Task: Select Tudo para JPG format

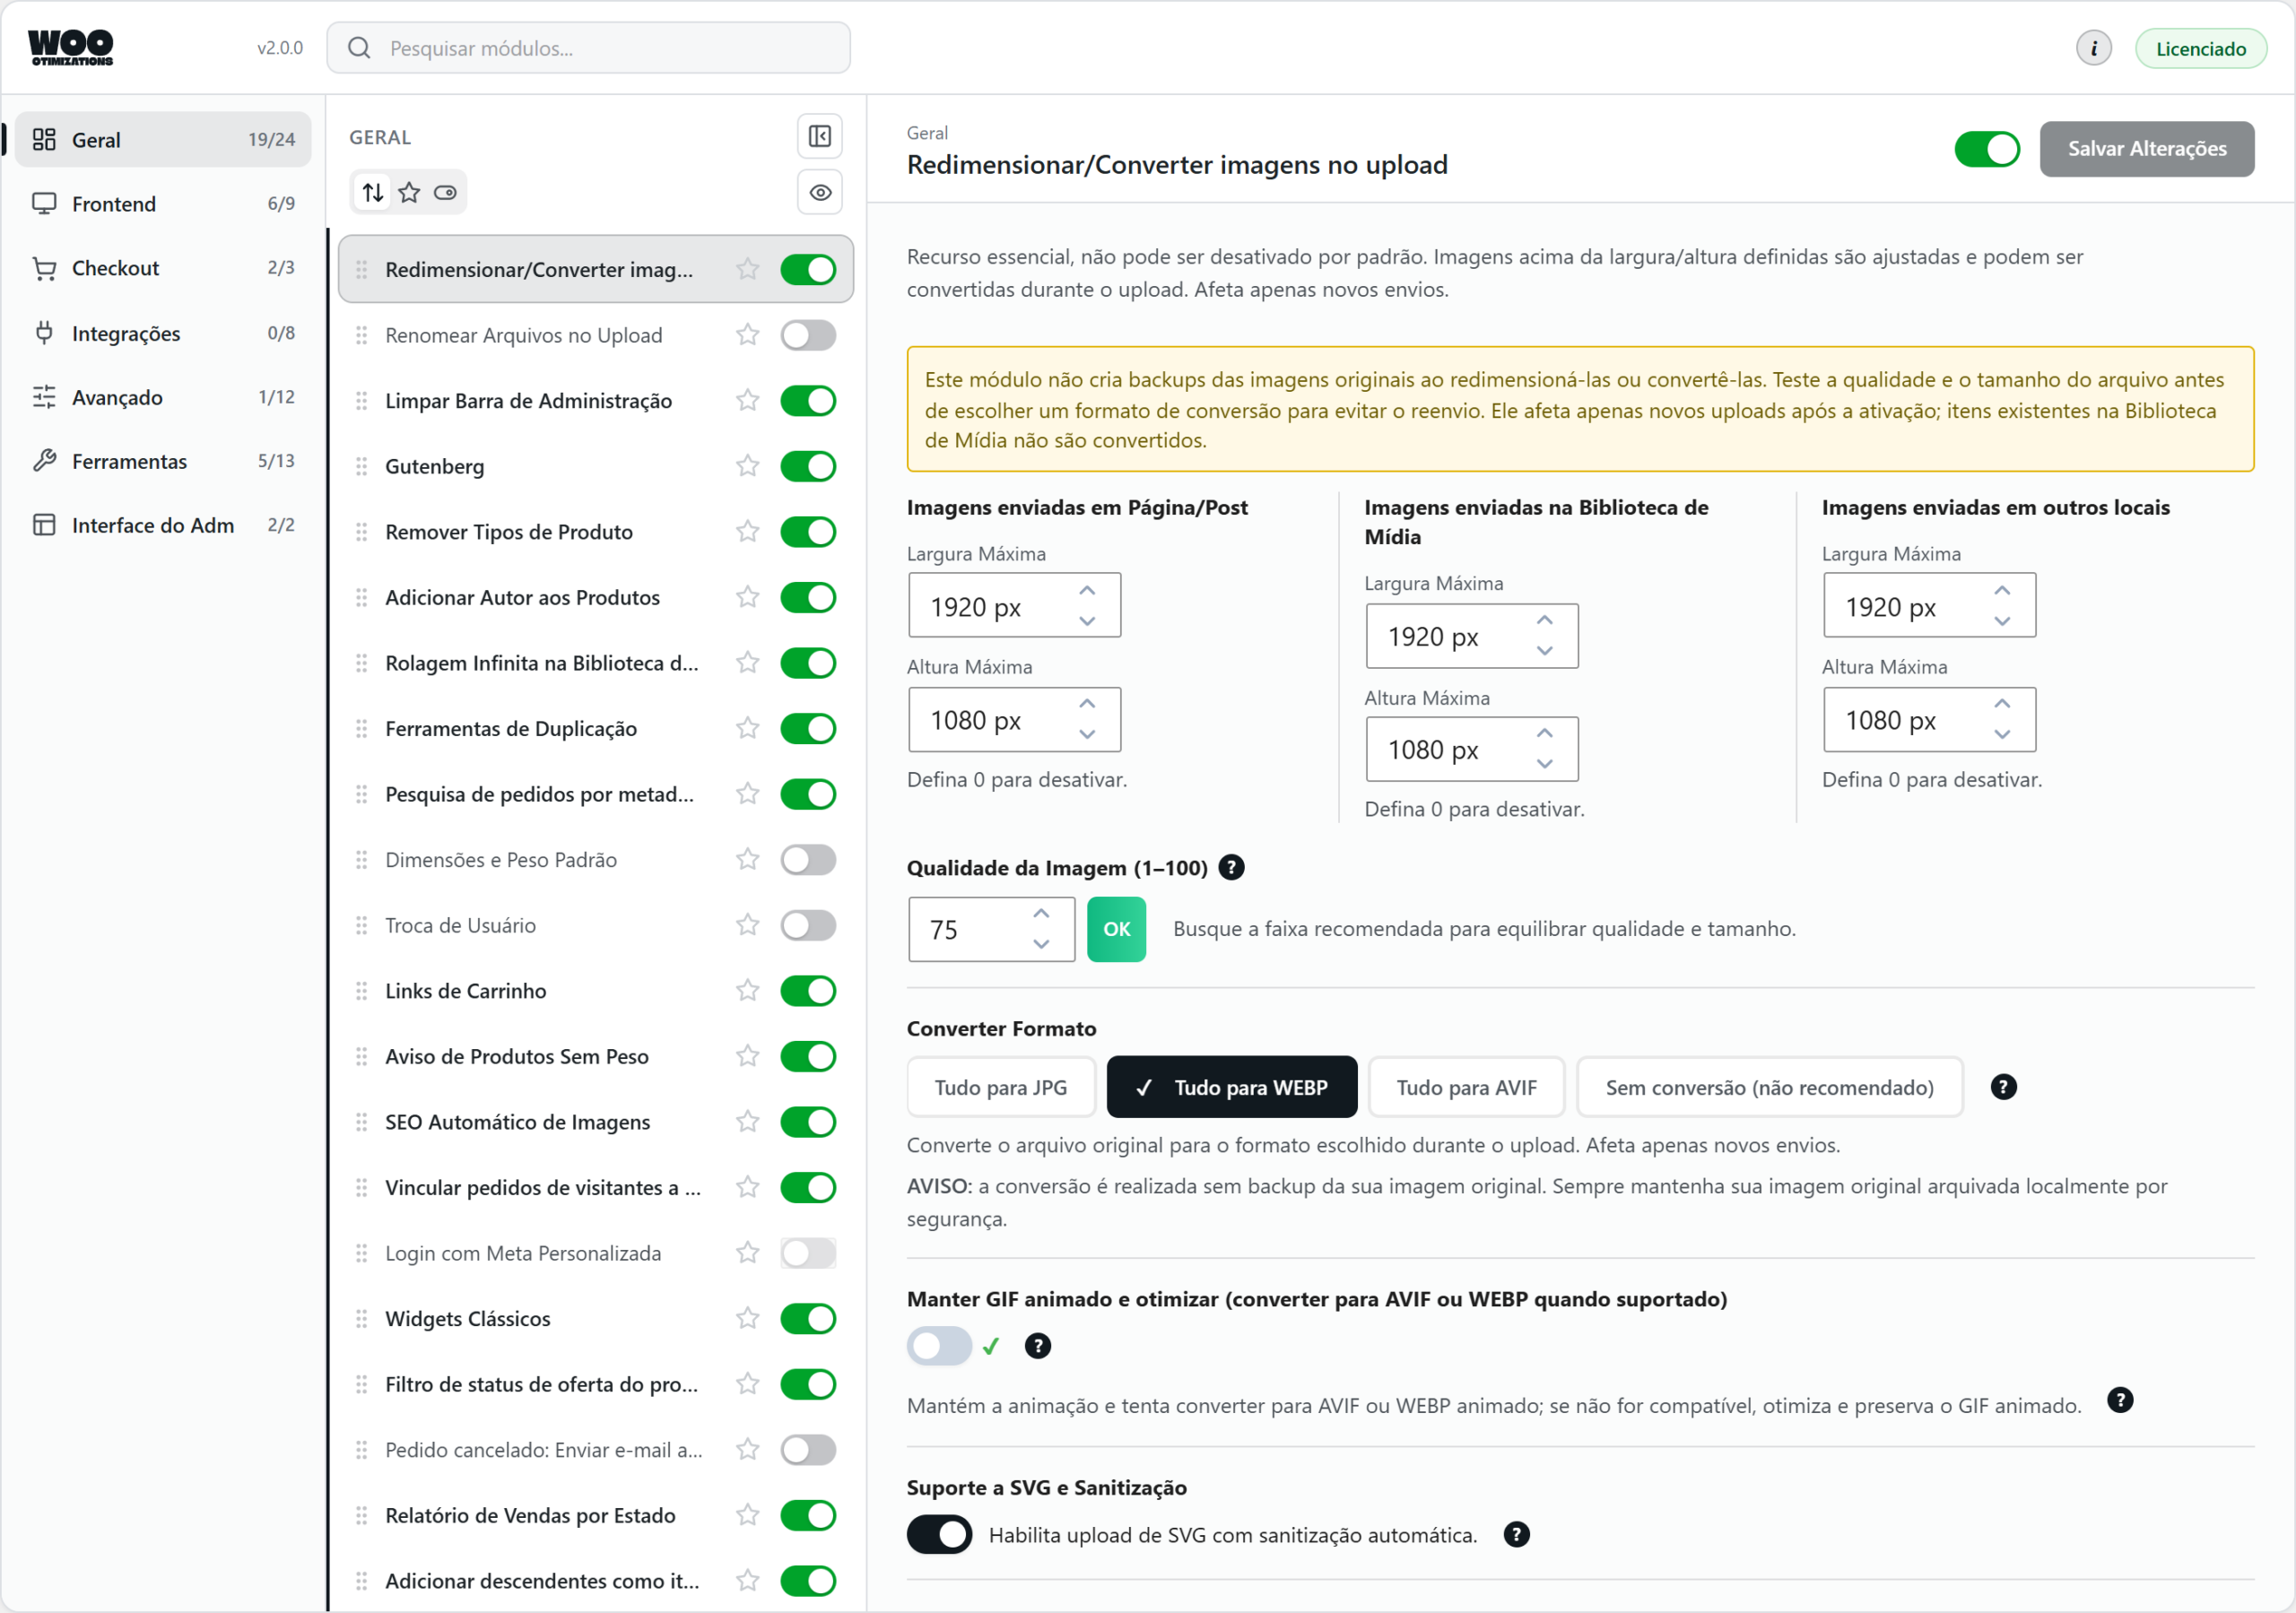Action: 1001,1087
